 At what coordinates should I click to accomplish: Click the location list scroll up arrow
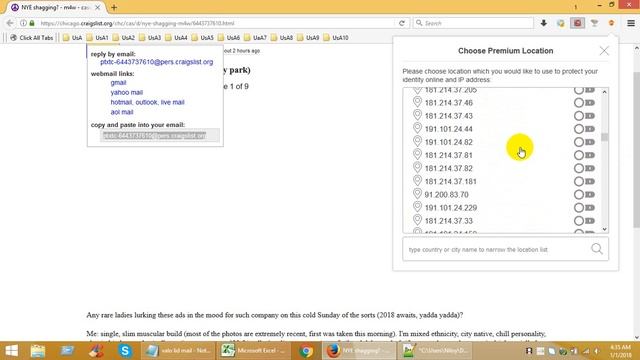(x=604, y=92)
